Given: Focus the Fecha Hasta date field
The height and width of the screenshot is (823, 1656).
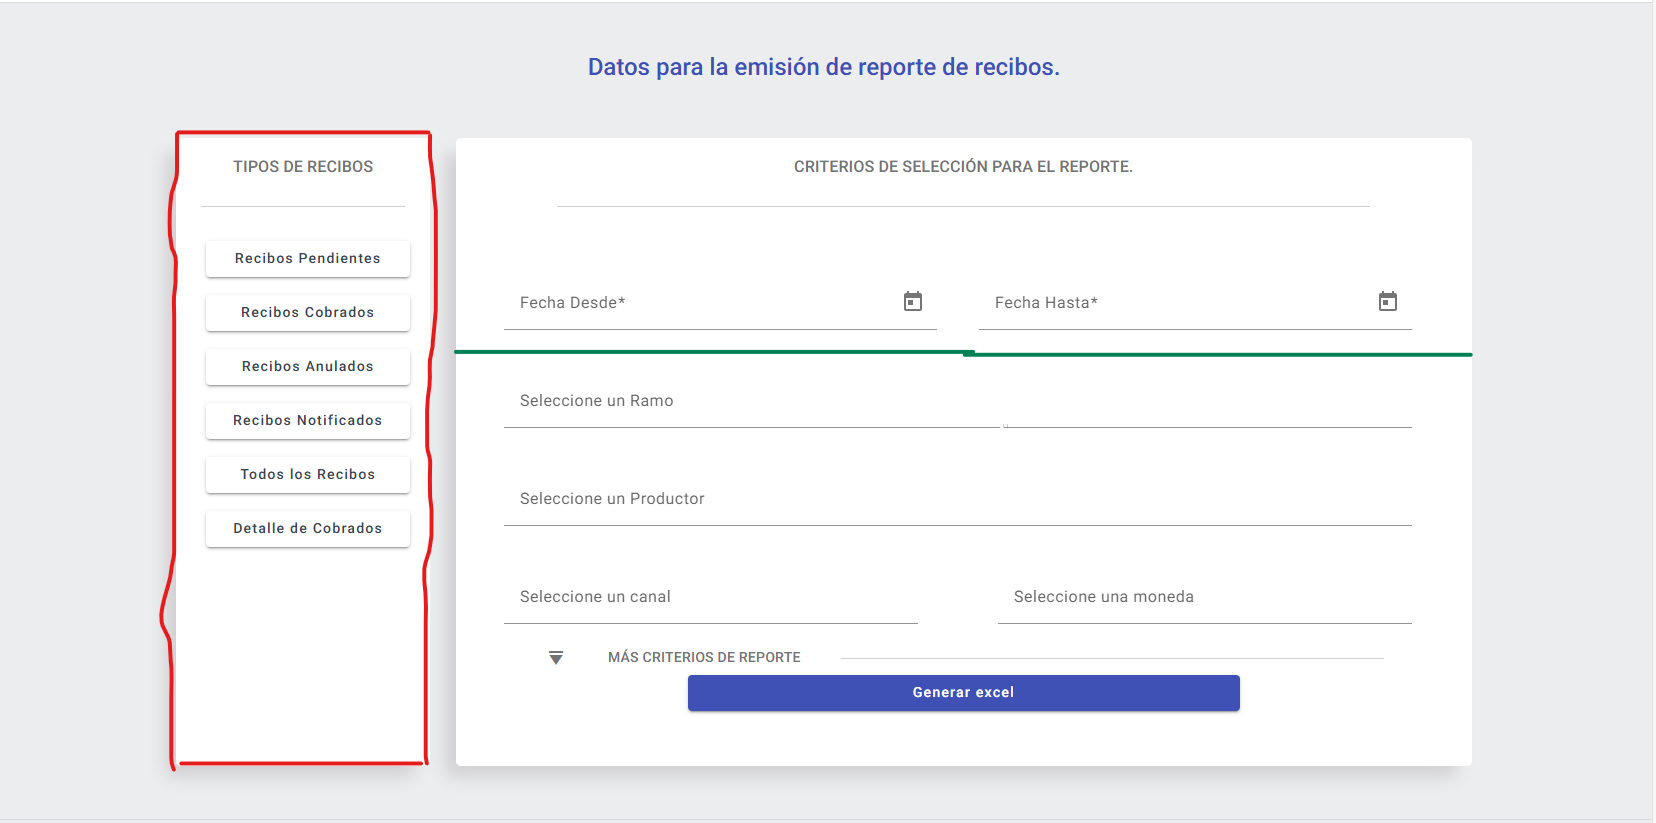Looking at the screenshot, I should (1175, 304).
